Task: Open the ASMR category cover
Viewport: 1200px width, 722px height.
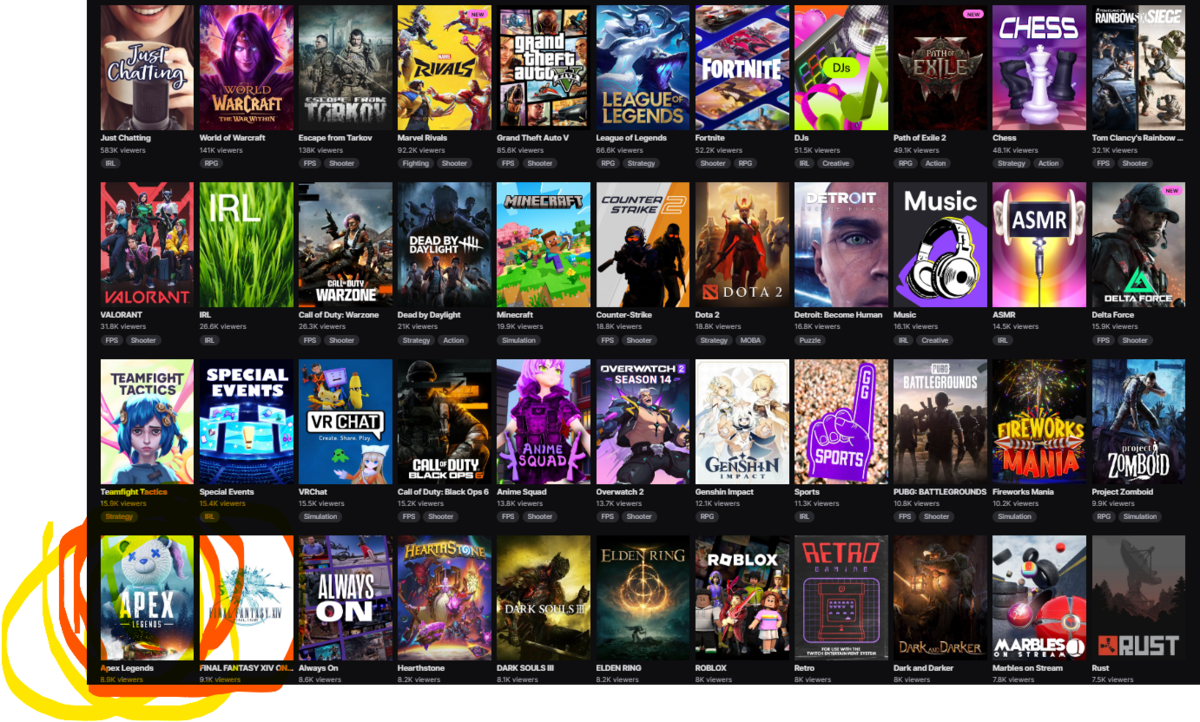Action: tap(1039, 244)
